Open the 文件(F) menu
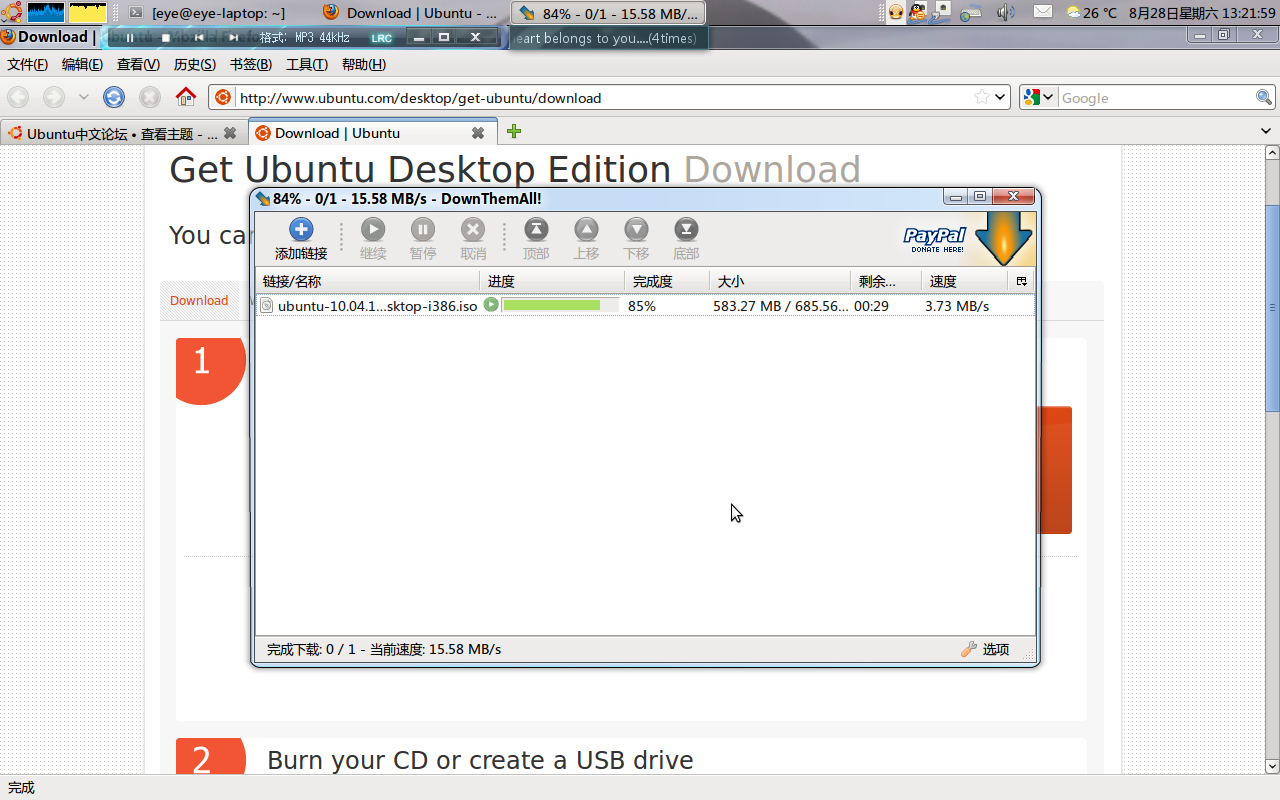 coord(28,64)
